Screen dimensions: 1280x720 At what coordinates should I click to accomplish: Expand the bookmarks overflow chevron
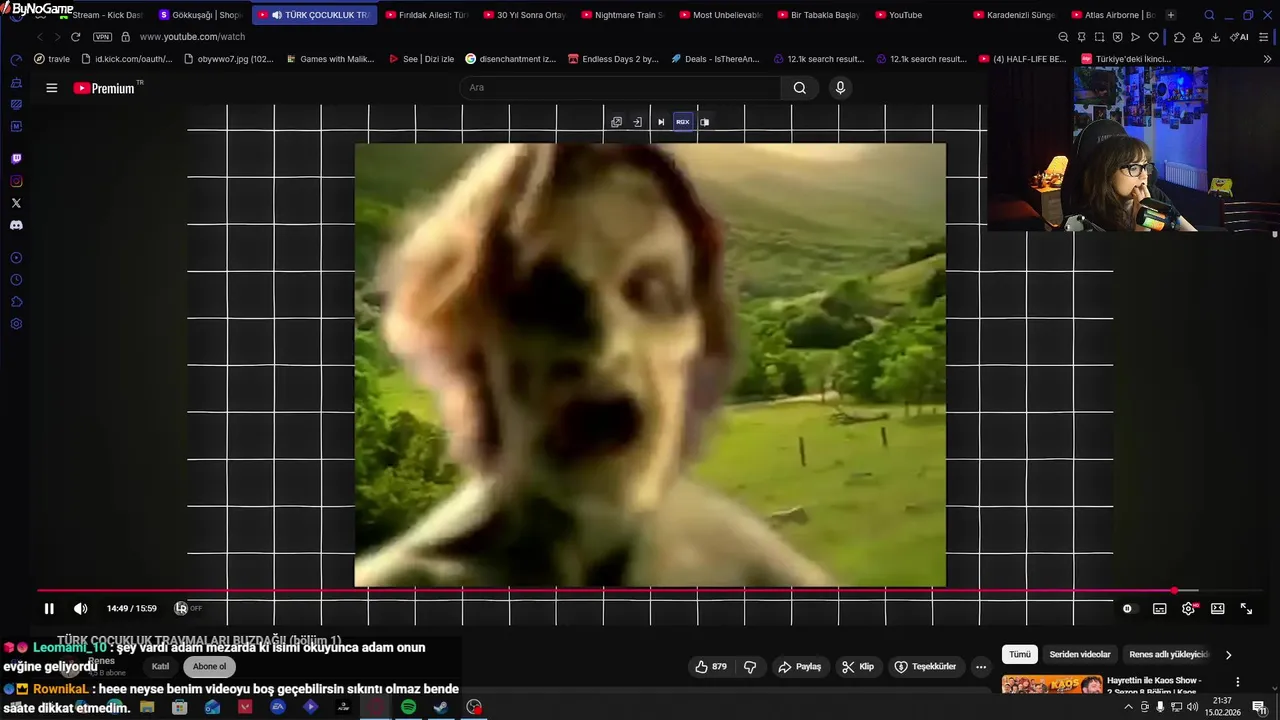(1268, 59)
